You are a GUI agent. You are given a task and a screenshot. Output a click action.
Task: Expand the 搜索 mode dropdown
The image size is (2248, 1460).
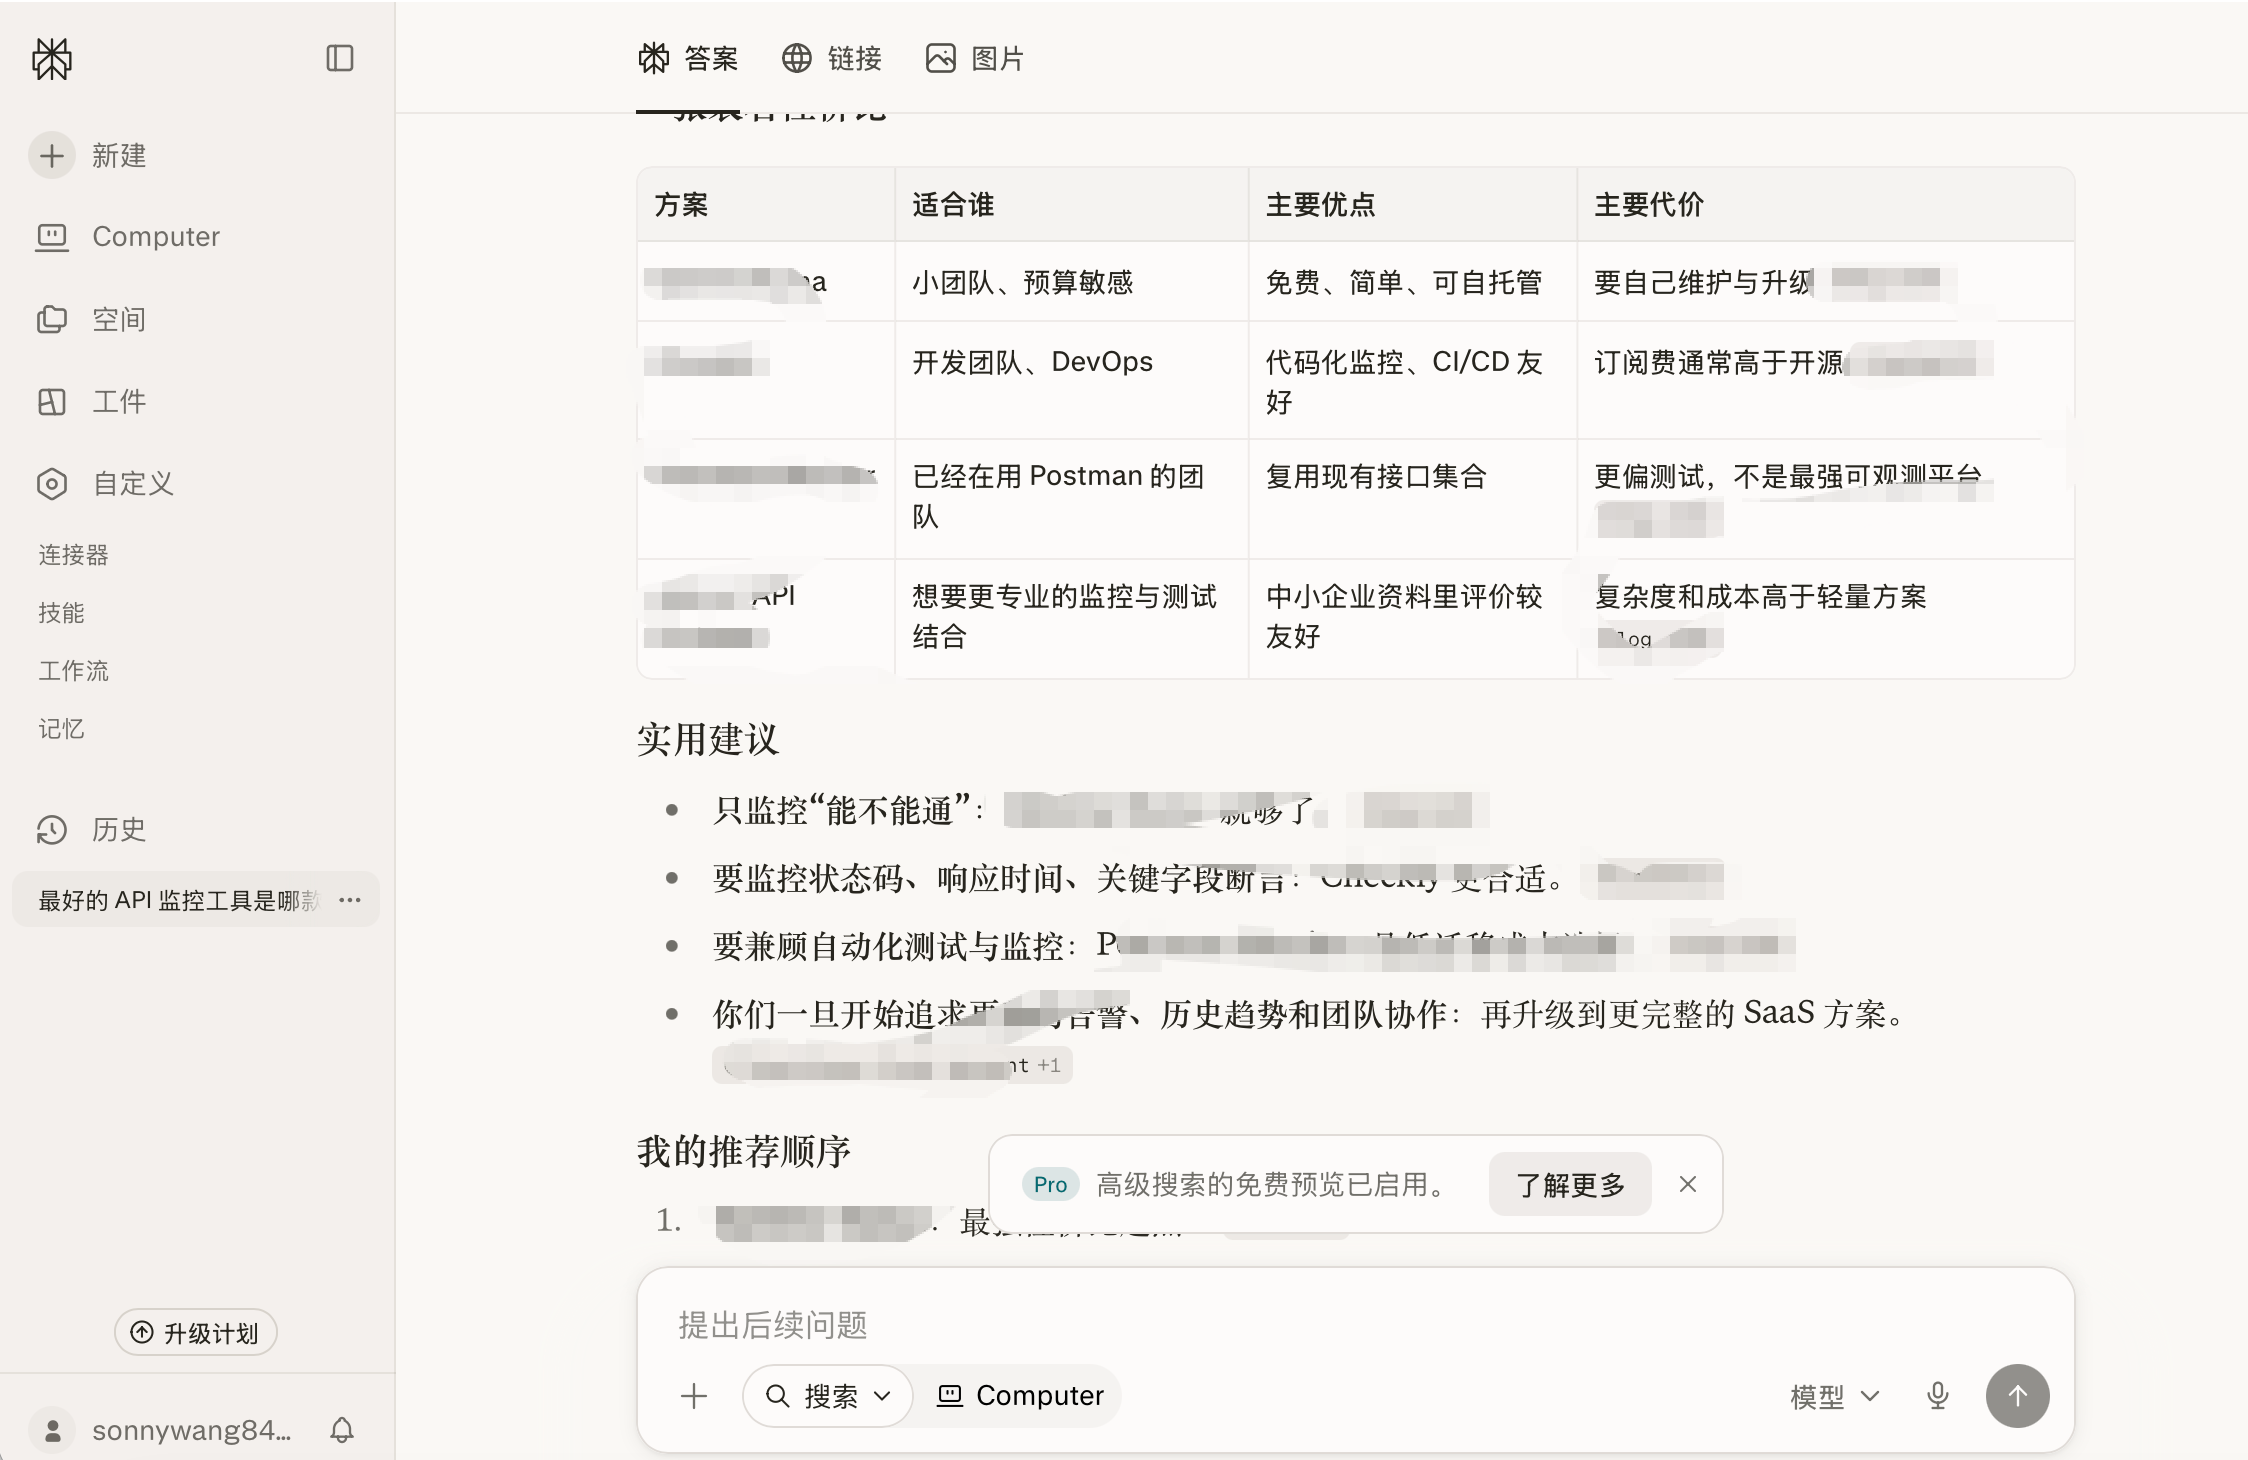(x=828, y=1396)
